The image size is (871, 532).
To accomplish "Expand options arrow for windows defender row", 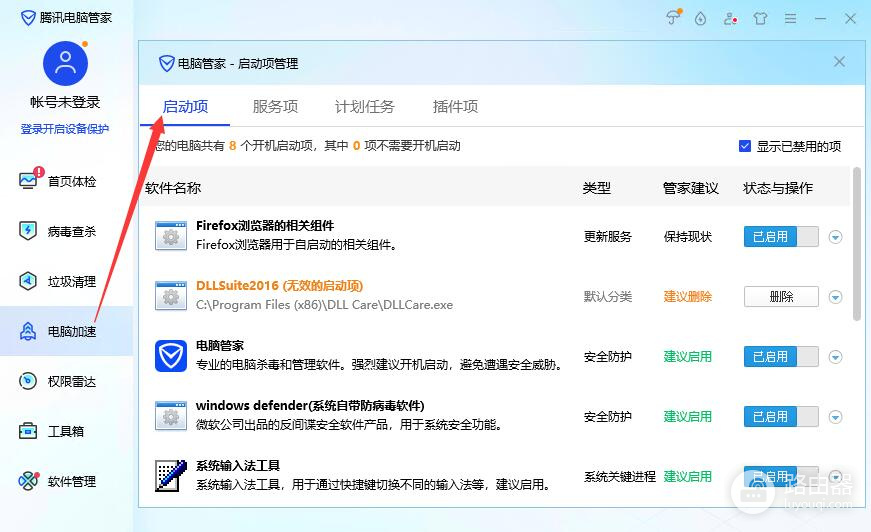I will pyautogui.click(x=835, y=417).
